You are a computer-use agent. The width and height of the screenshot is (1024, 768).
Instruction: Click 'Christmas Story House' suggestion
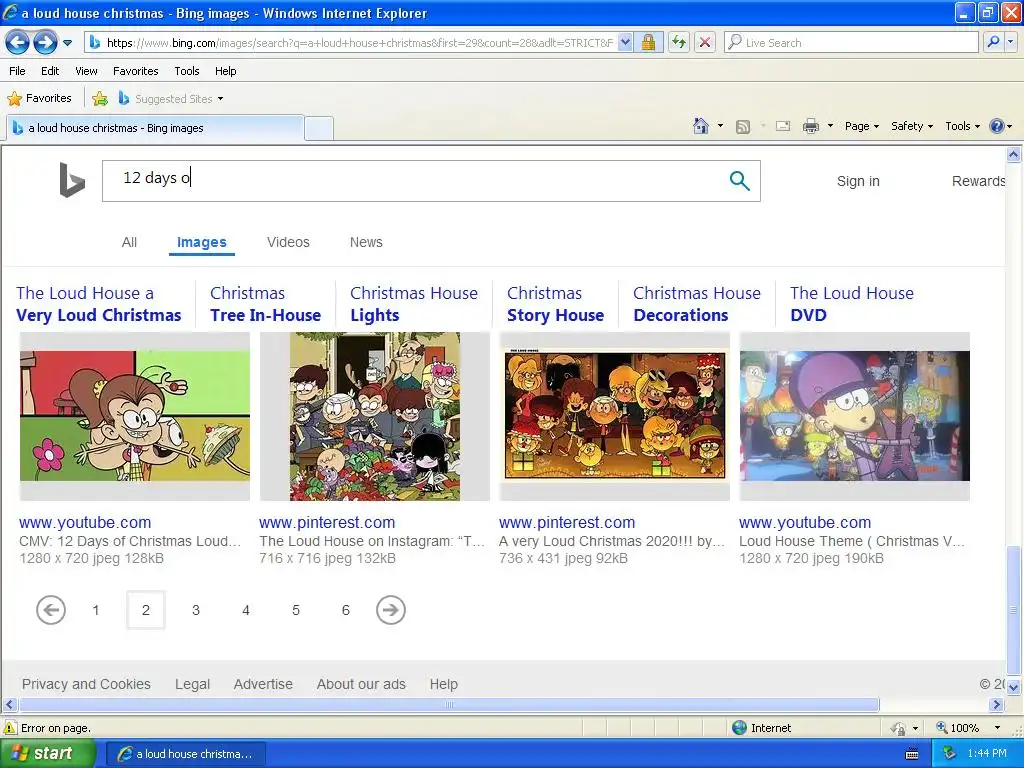[555, 304]
